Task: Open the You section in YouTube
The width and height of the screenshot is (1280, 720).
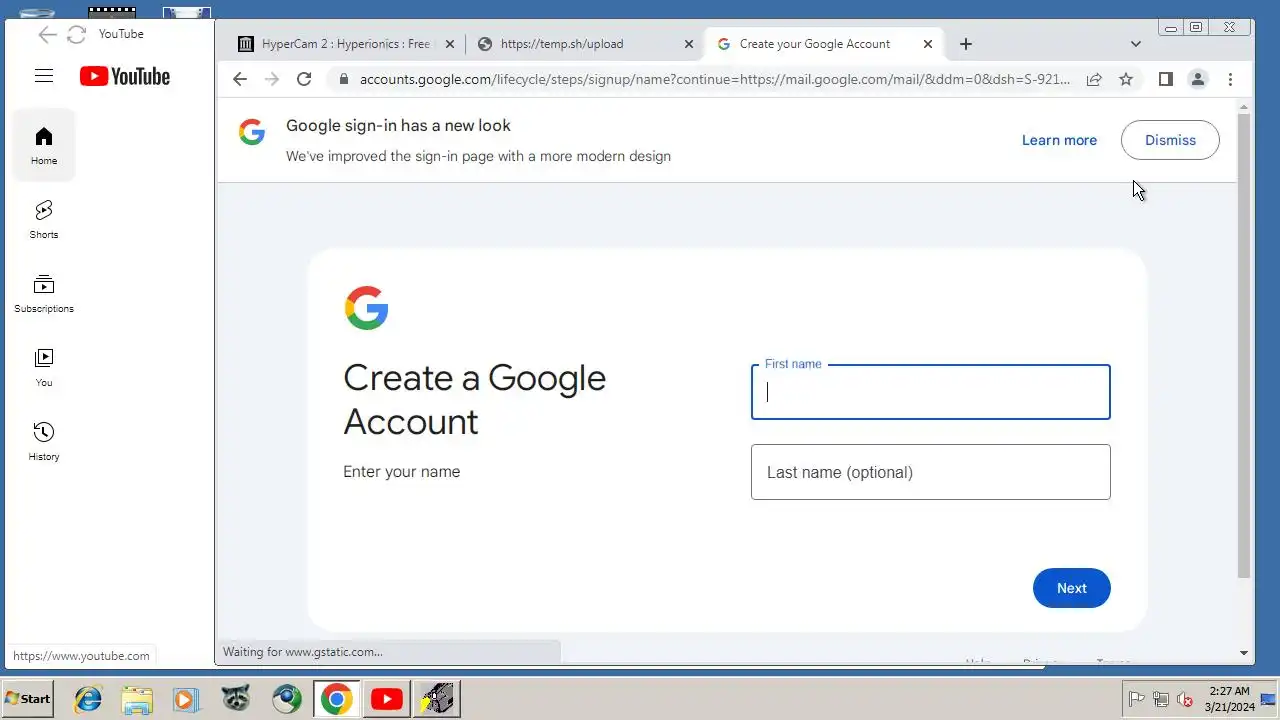Action: [44, 367]
